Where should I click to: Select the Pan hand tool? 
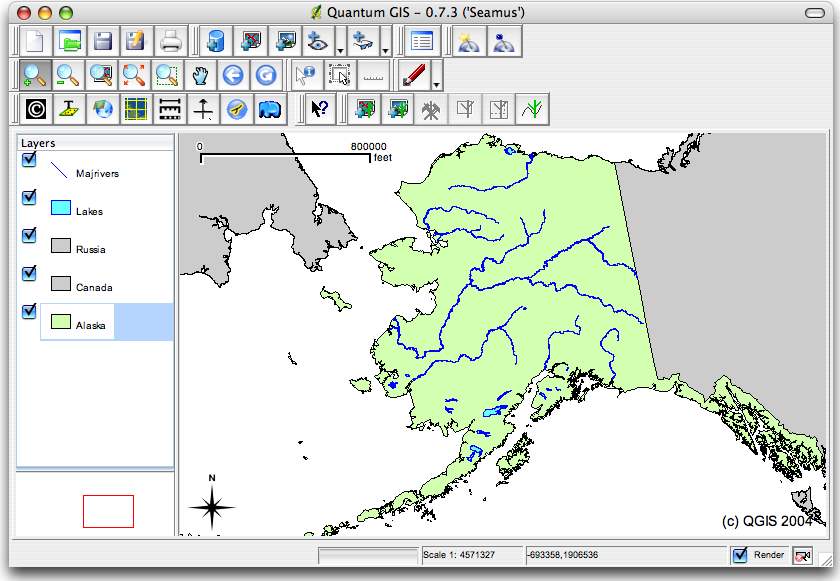(x=200, y=75)
